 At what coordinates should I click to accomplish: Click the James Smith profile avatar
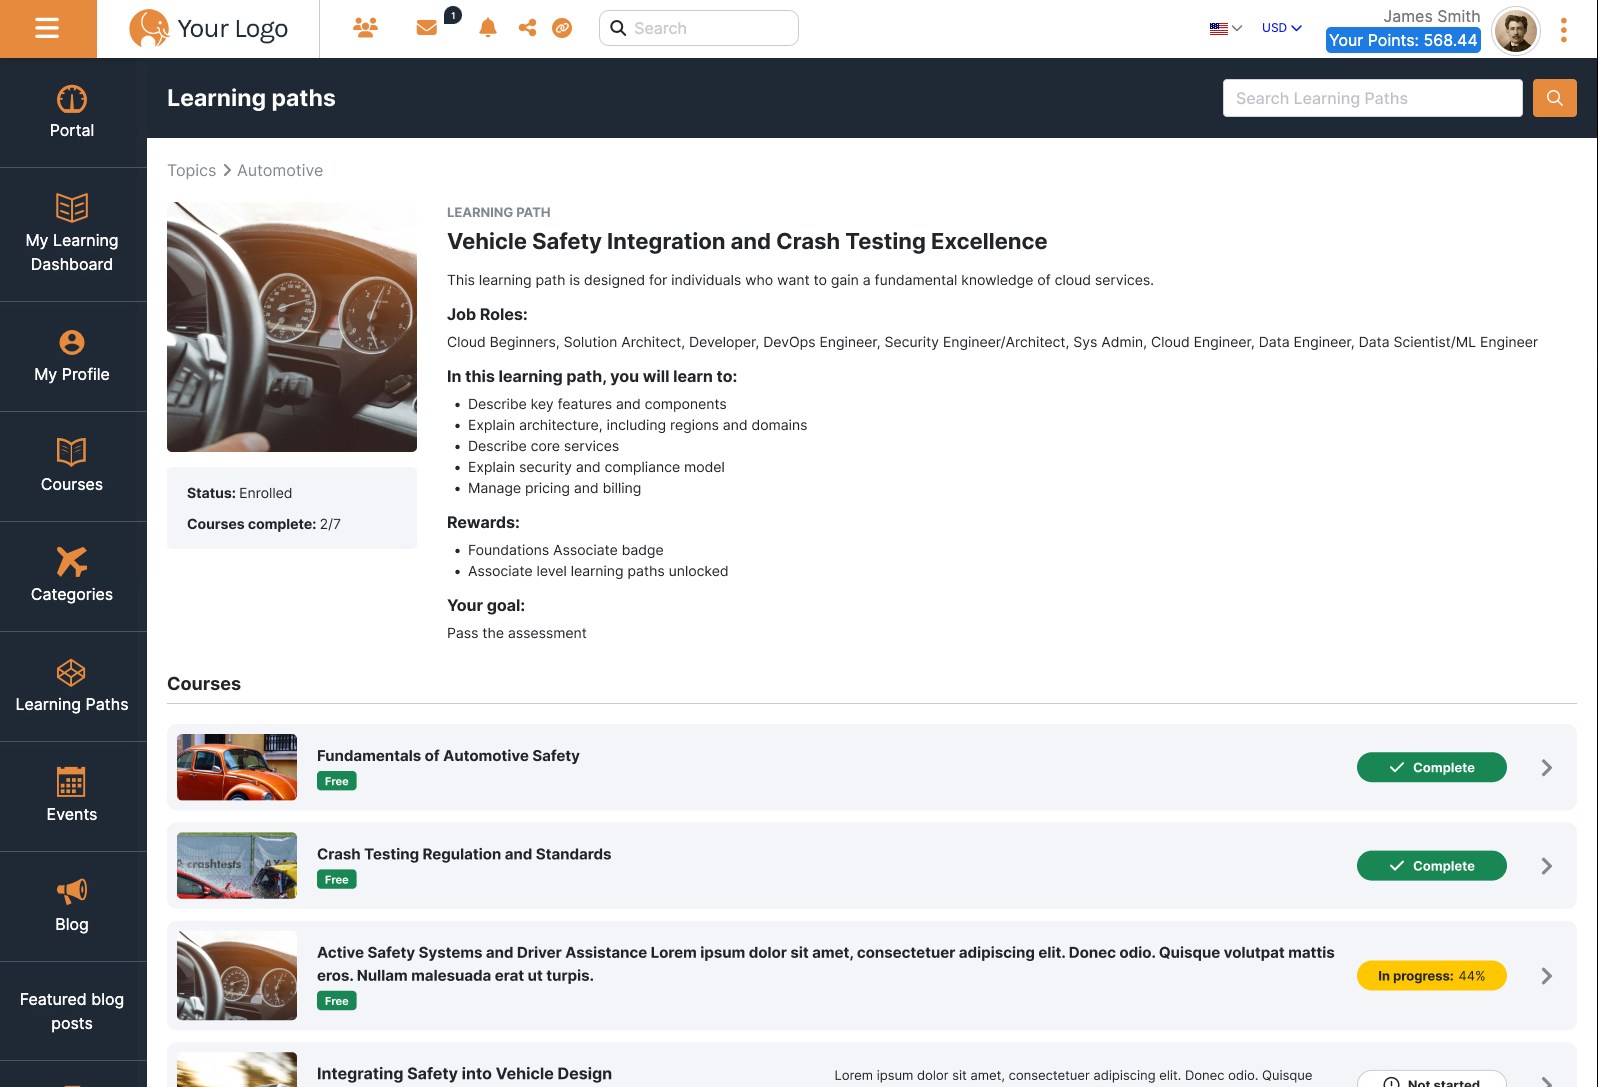[1515, 31]
